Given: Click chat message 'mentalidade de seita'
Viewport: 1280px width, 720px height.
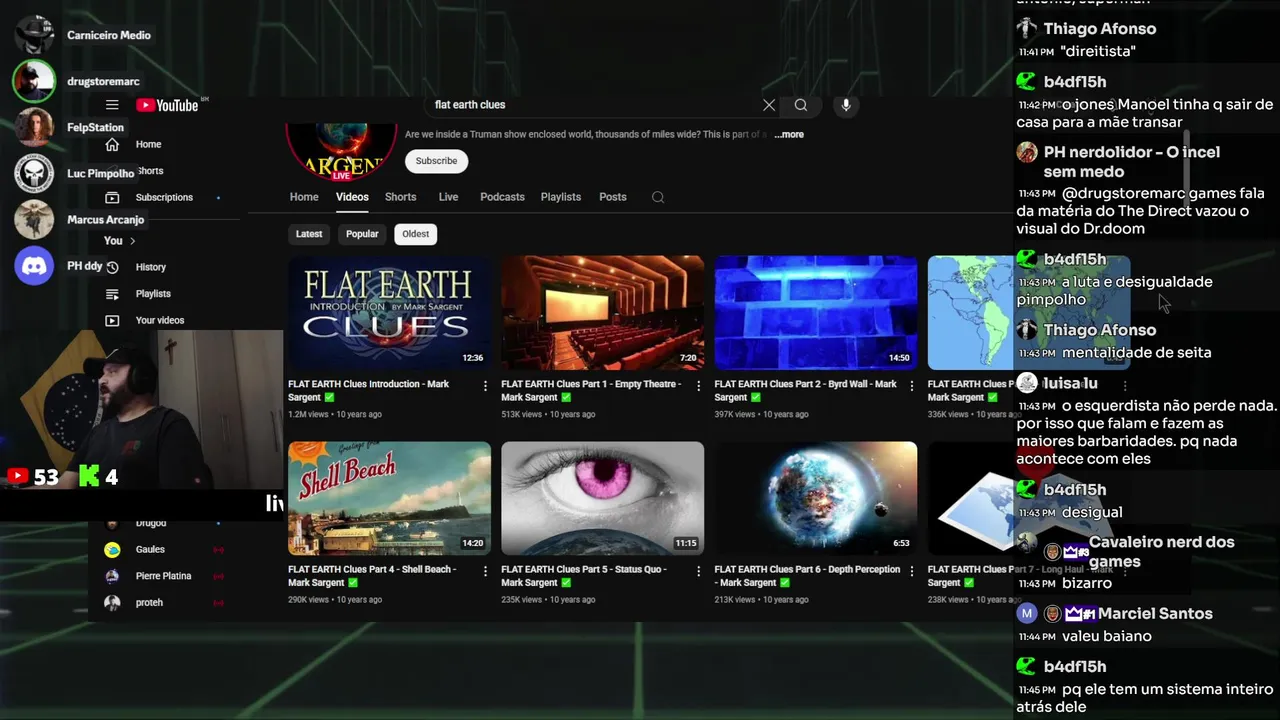Looking at the screenshot, I should tap(1136, 353).
